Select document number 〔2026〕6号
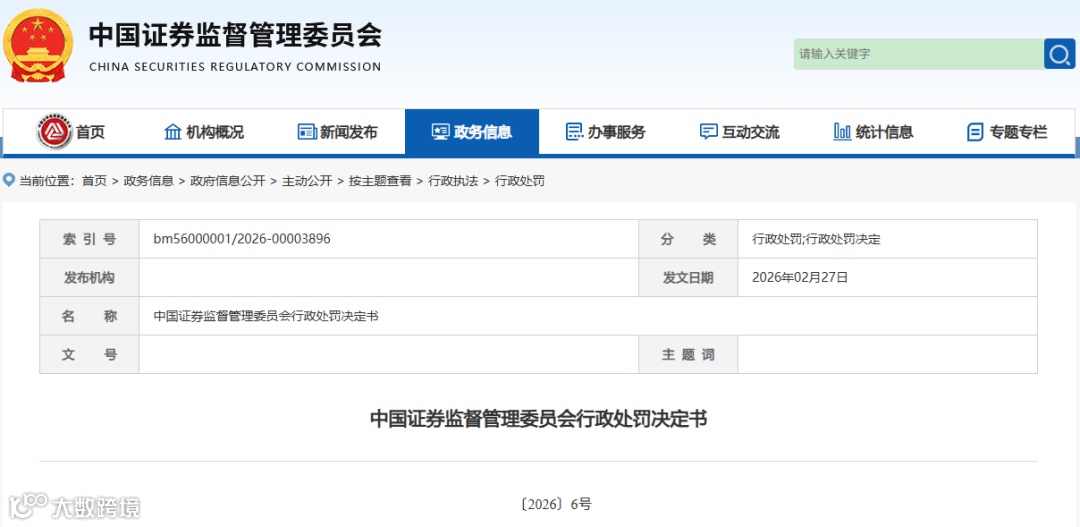Image resolution: width=1080 pixels, height=527 pixels. pyautogui.click(x=555, y=504)
